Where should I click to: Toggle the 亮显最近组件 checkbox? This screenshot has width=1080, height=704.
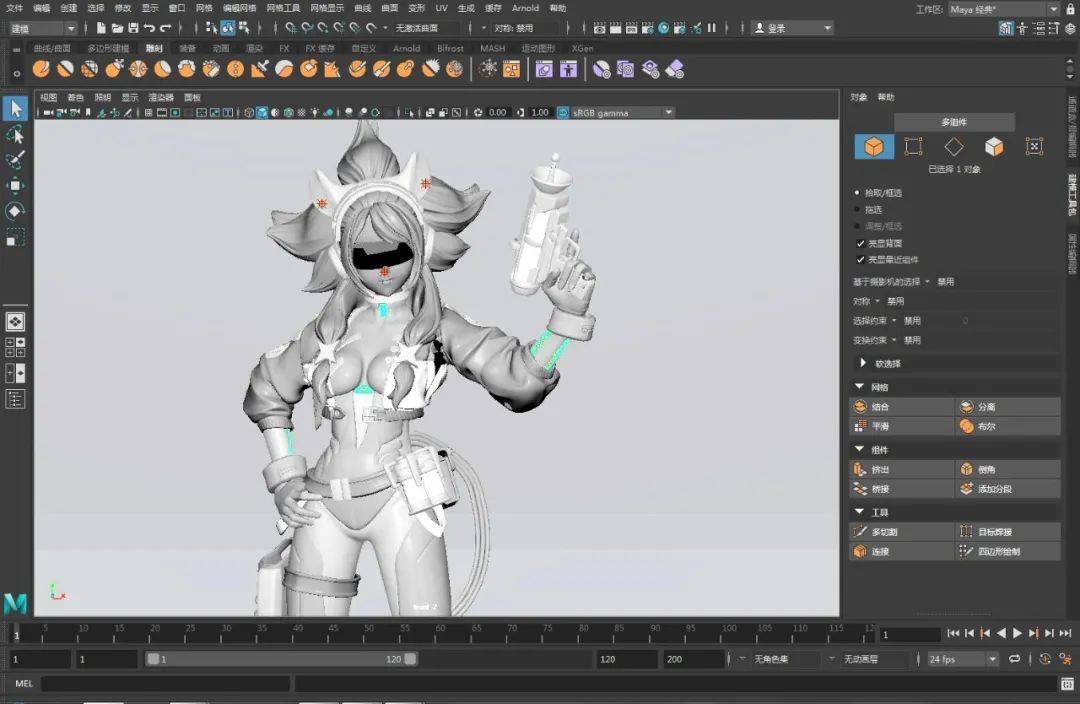tap(861, 259)
